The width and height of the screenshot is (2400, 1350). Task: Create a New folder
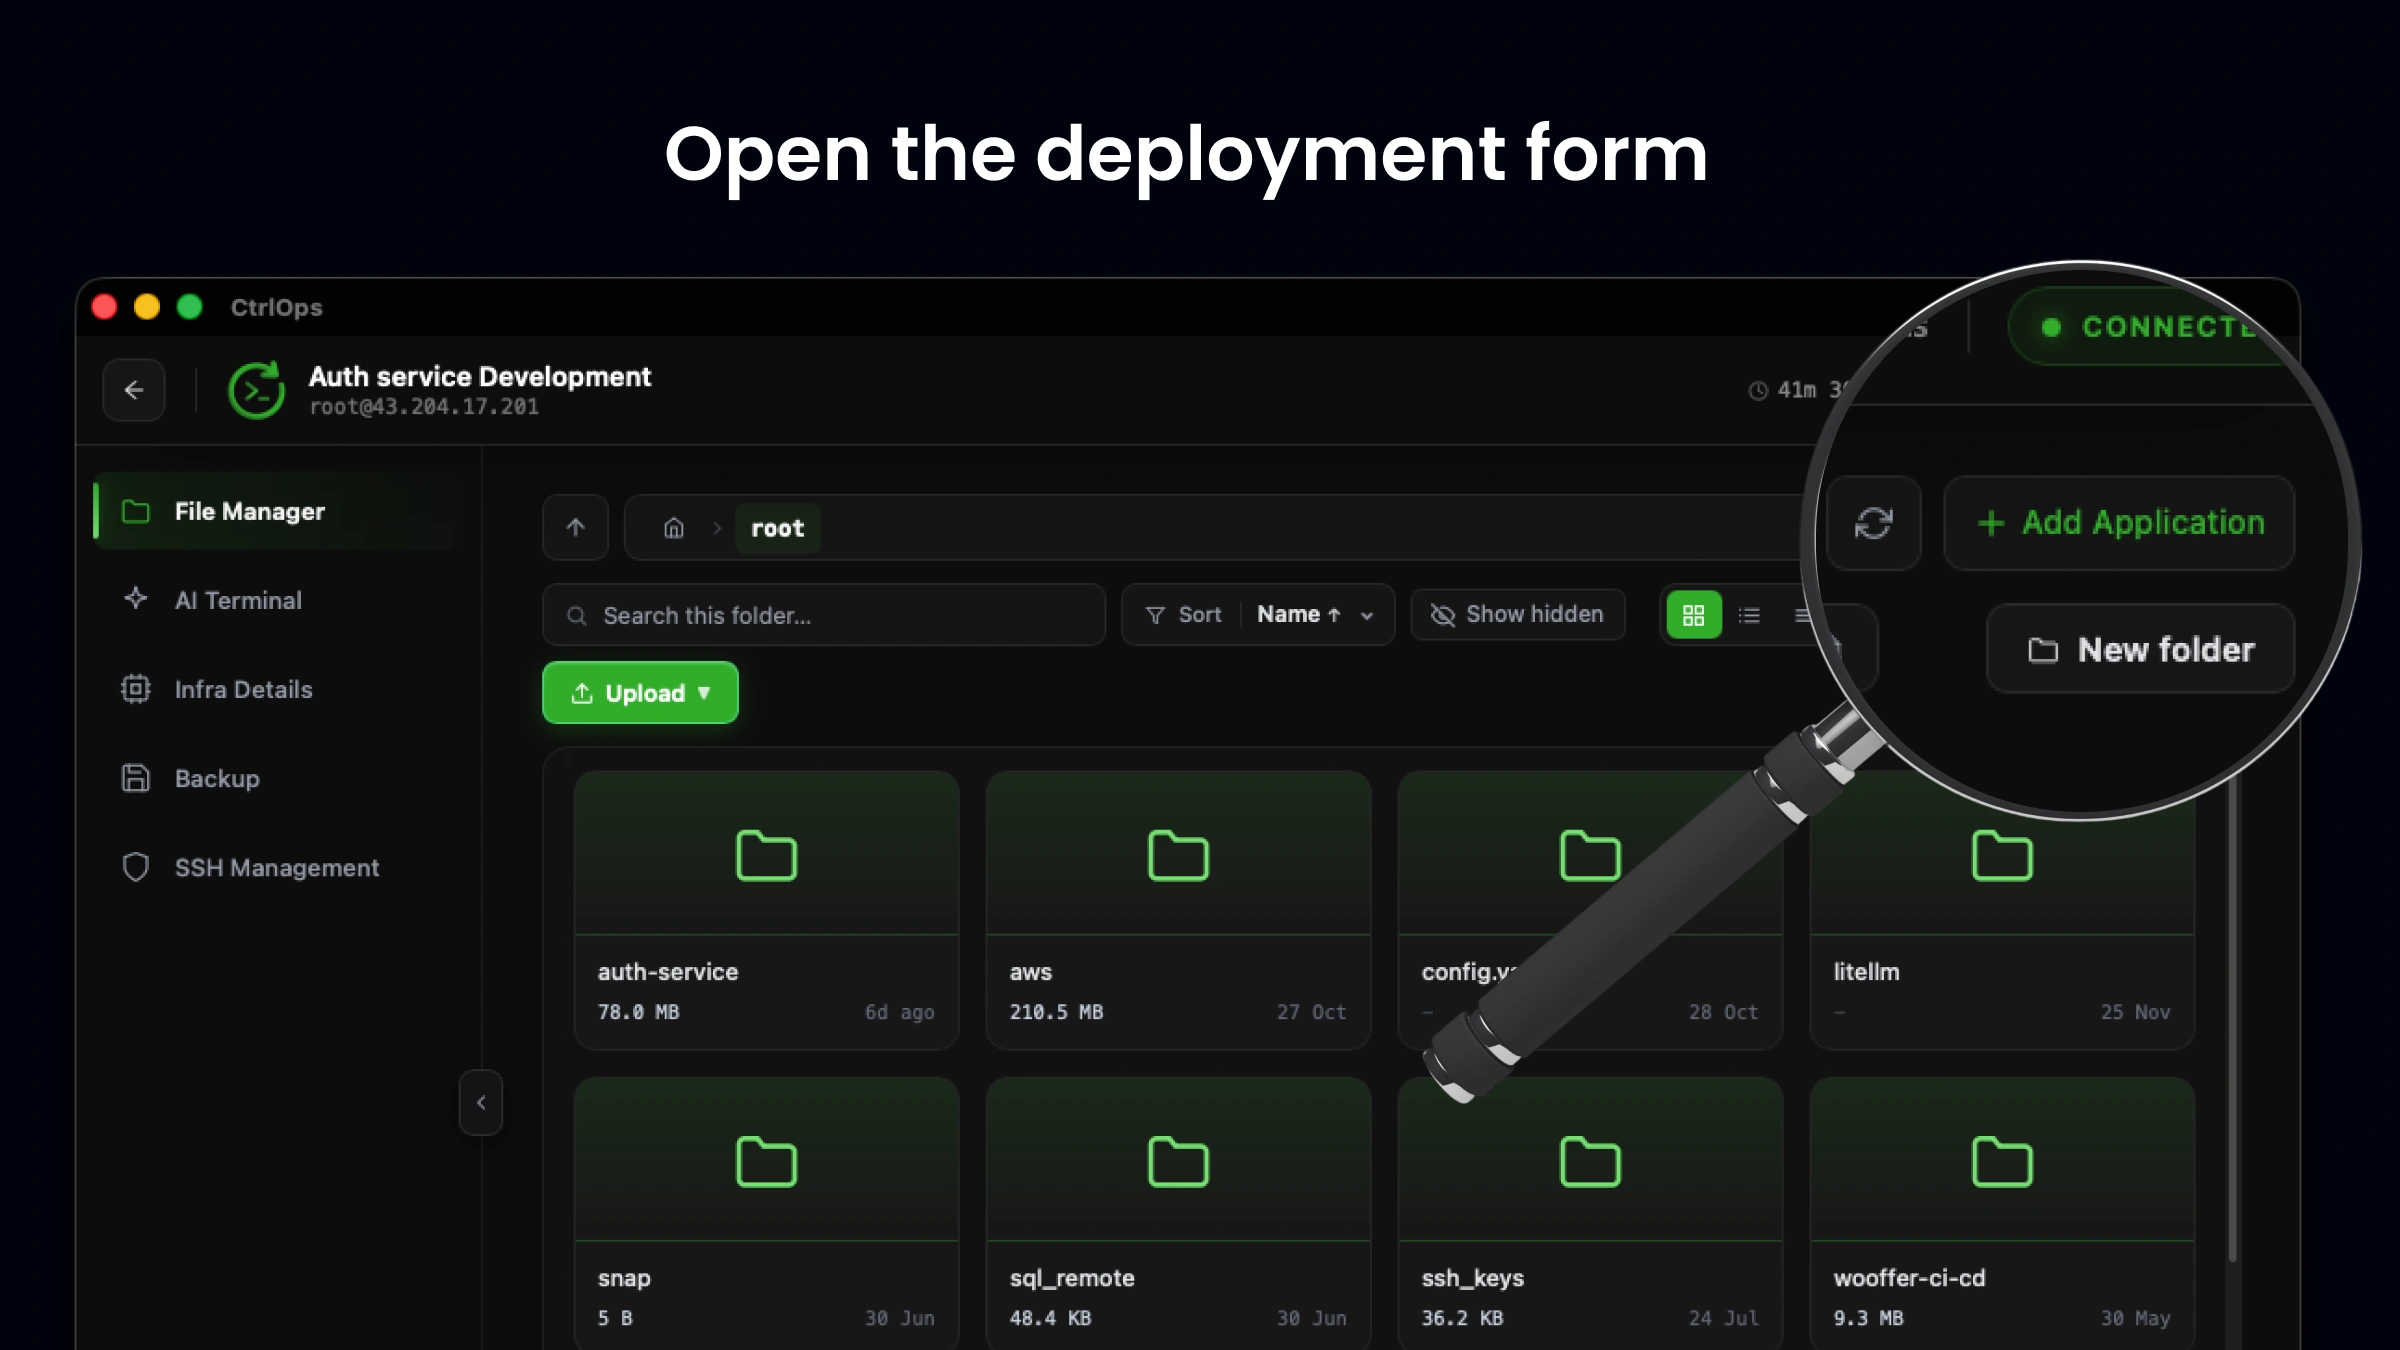coord(2140,649)
